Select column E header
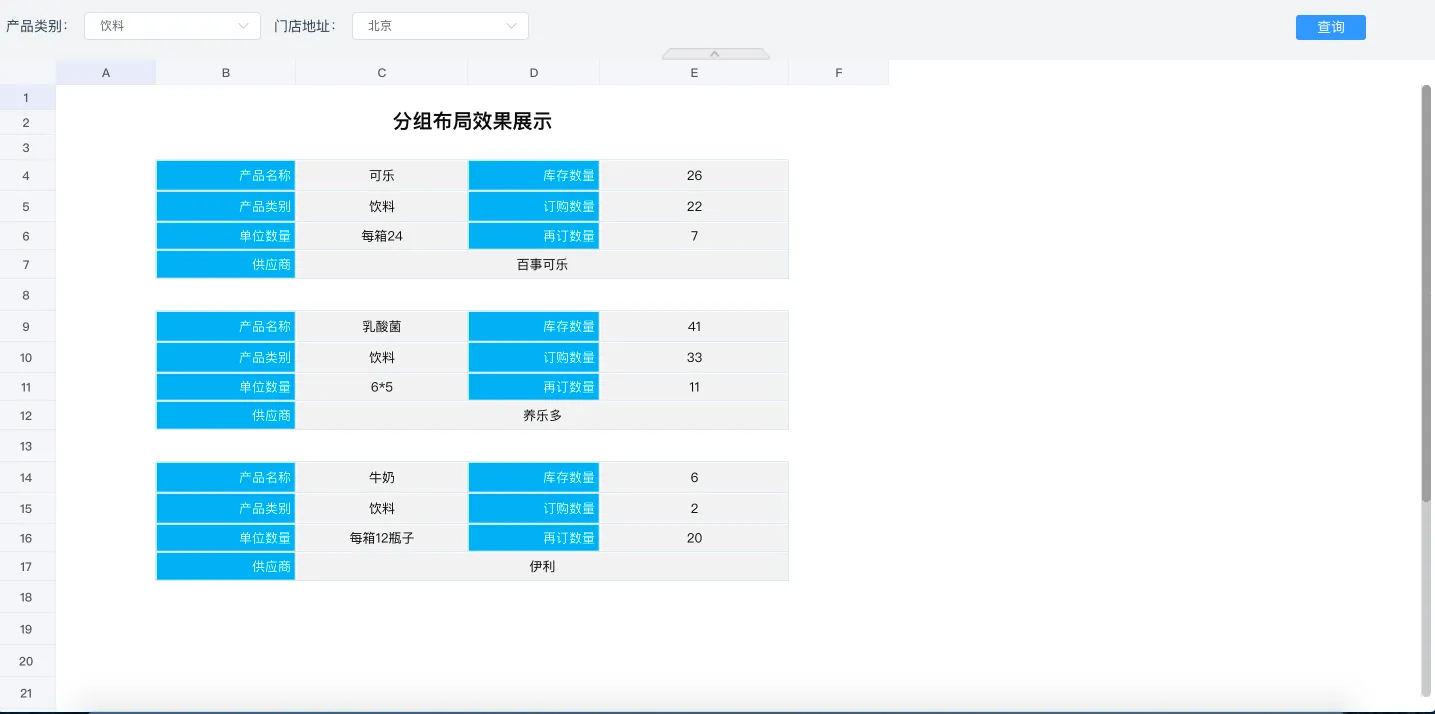1435x714 pixels. click(693, 72)
